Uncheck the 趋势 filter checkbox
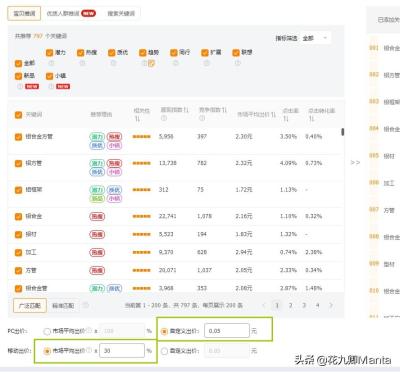Screen dimensions: 400x374 click(143, 53)
